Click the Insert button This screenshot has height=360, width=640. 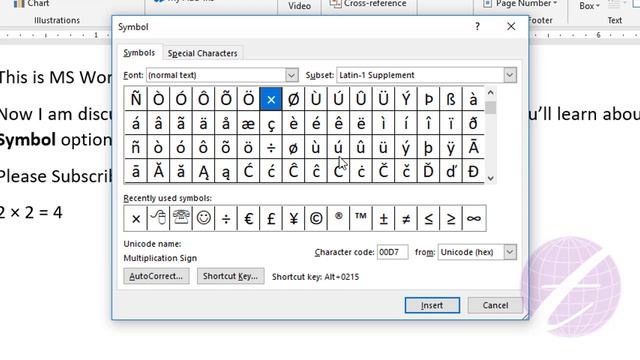point(432,305)
